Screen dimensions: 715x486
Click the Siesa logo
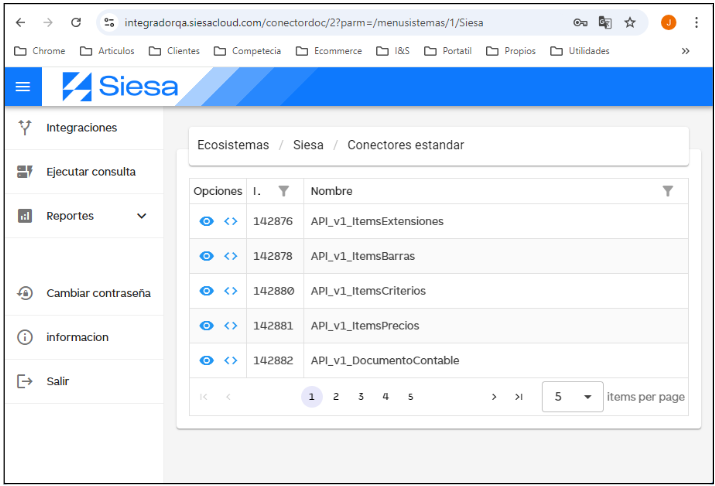point(120,87)
